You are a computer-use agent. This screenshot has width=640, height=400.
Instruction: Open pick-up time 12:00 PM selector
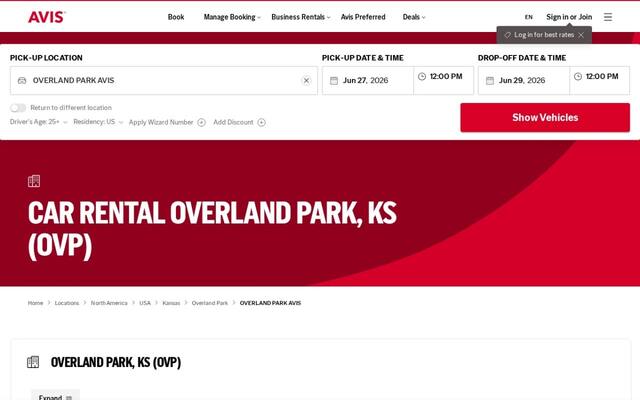click(444, 80)
